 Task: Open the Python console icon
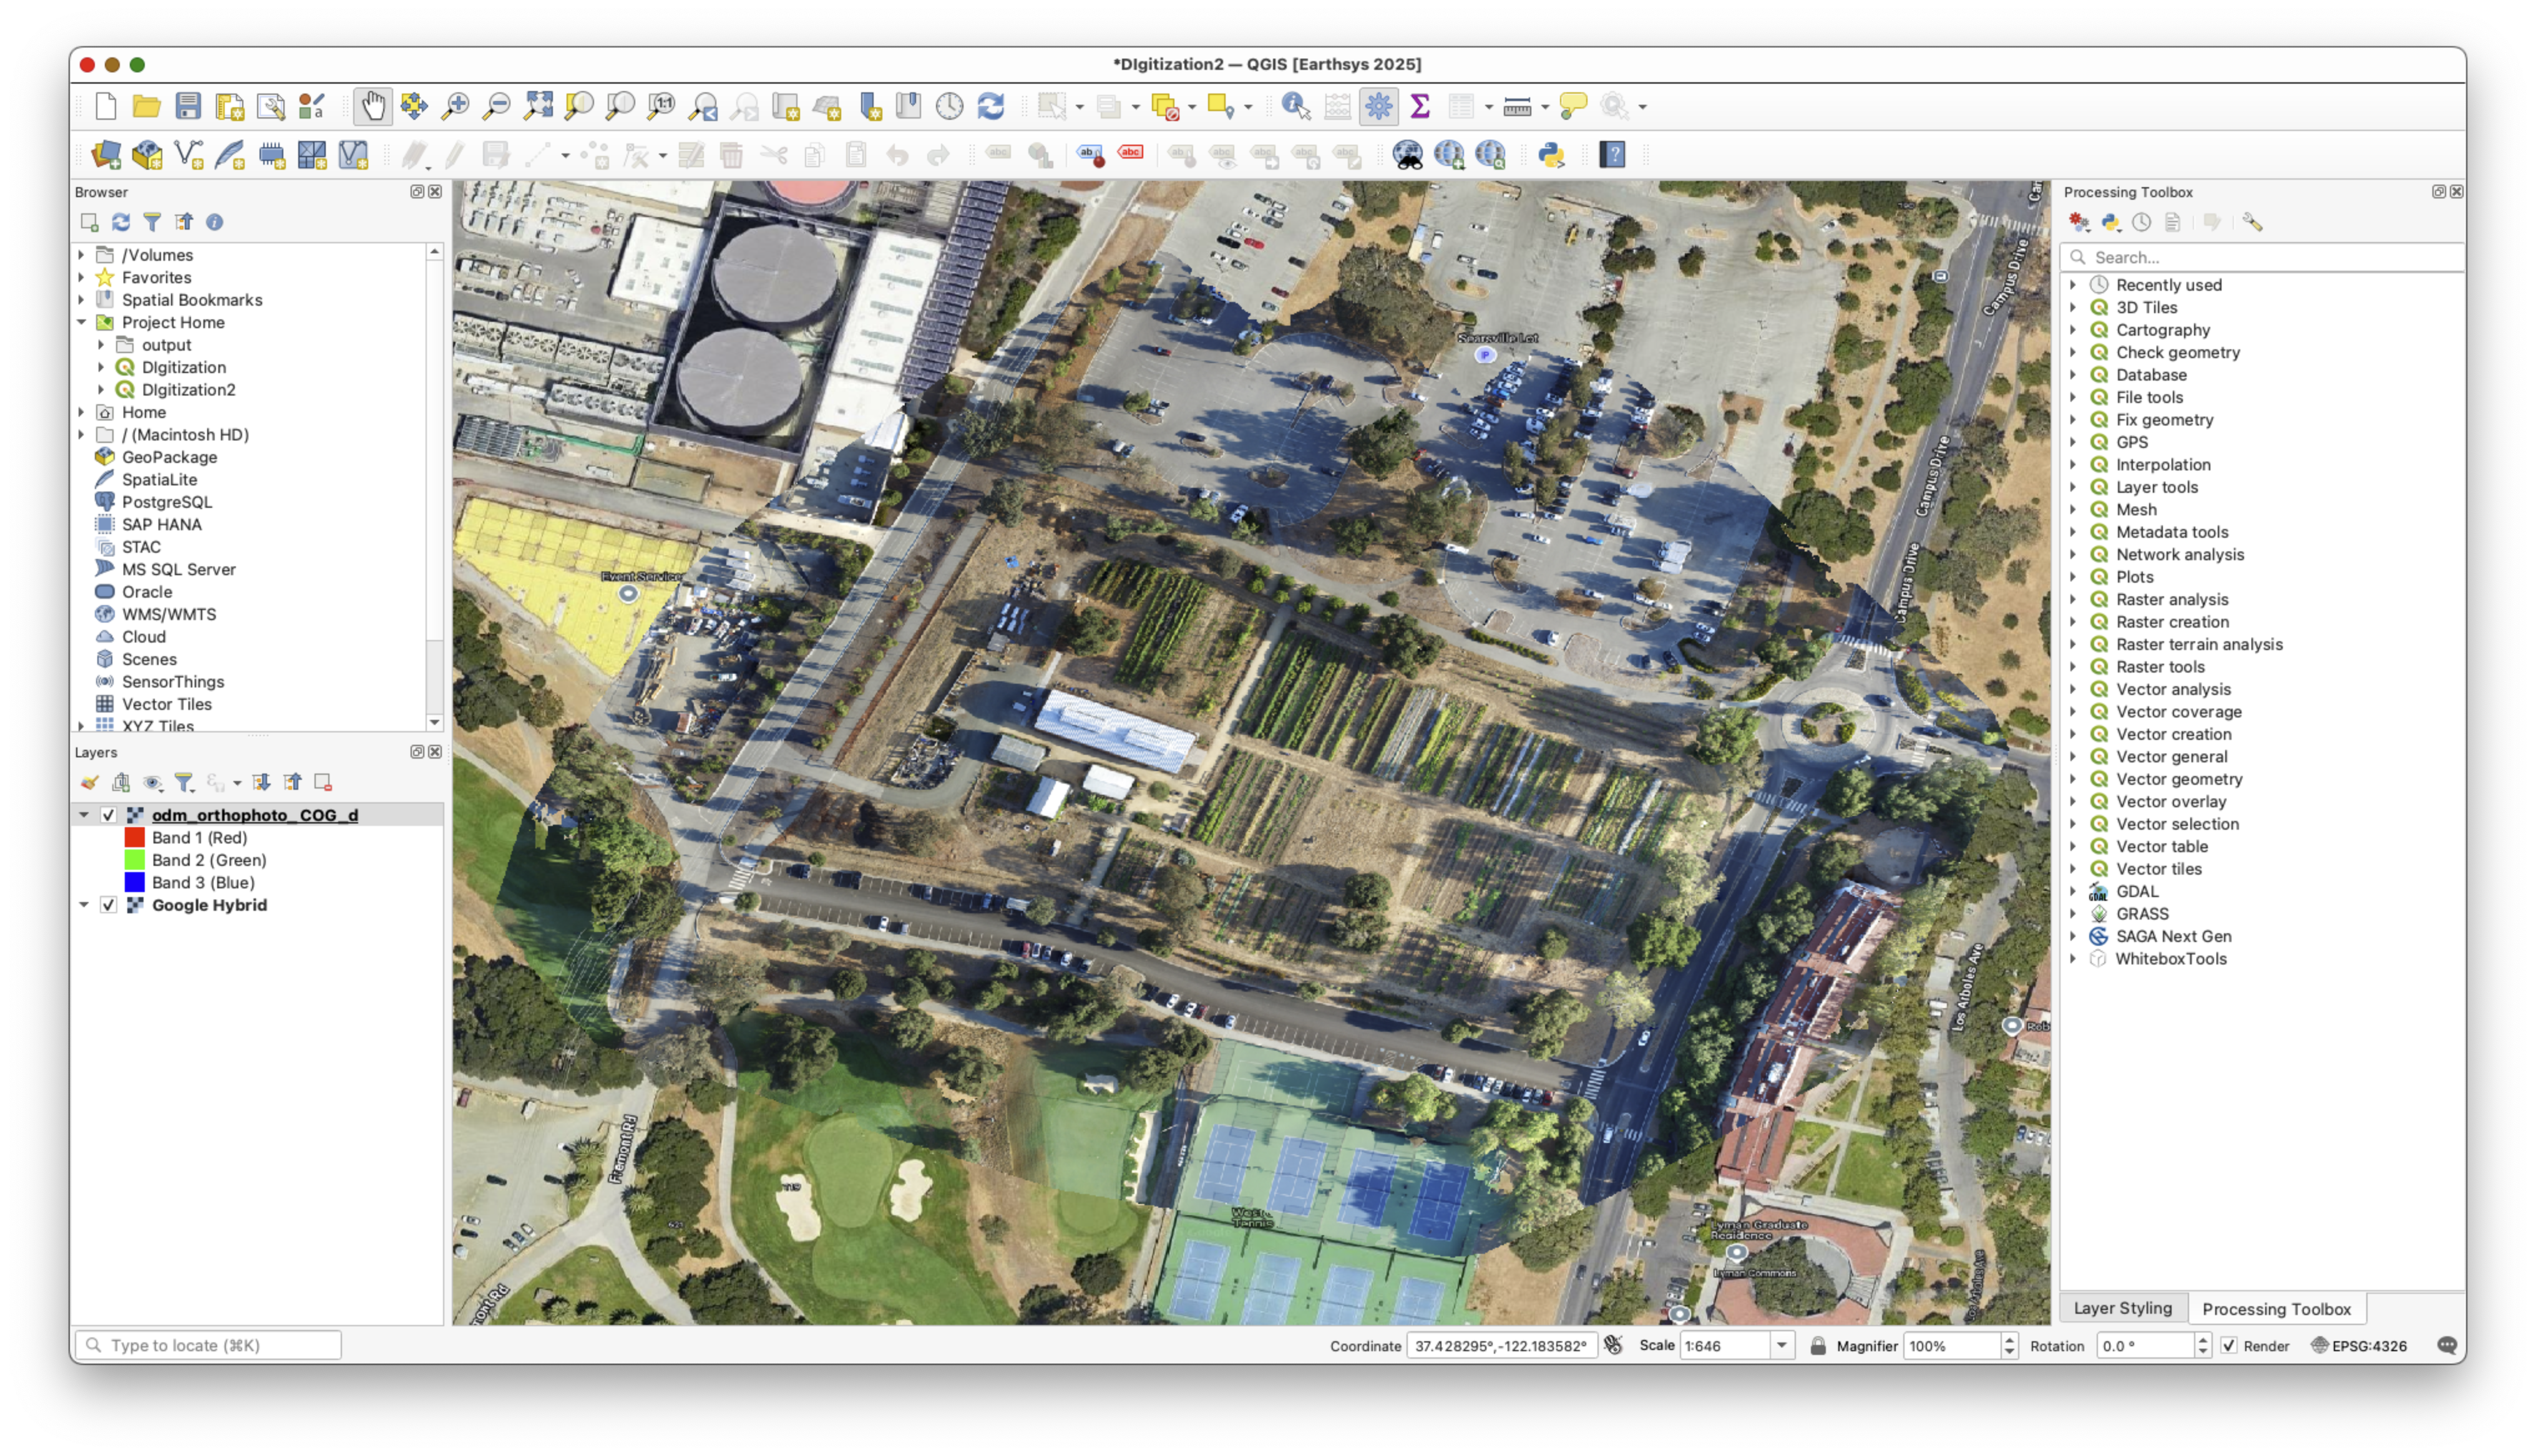click(x=1551, y=155)
